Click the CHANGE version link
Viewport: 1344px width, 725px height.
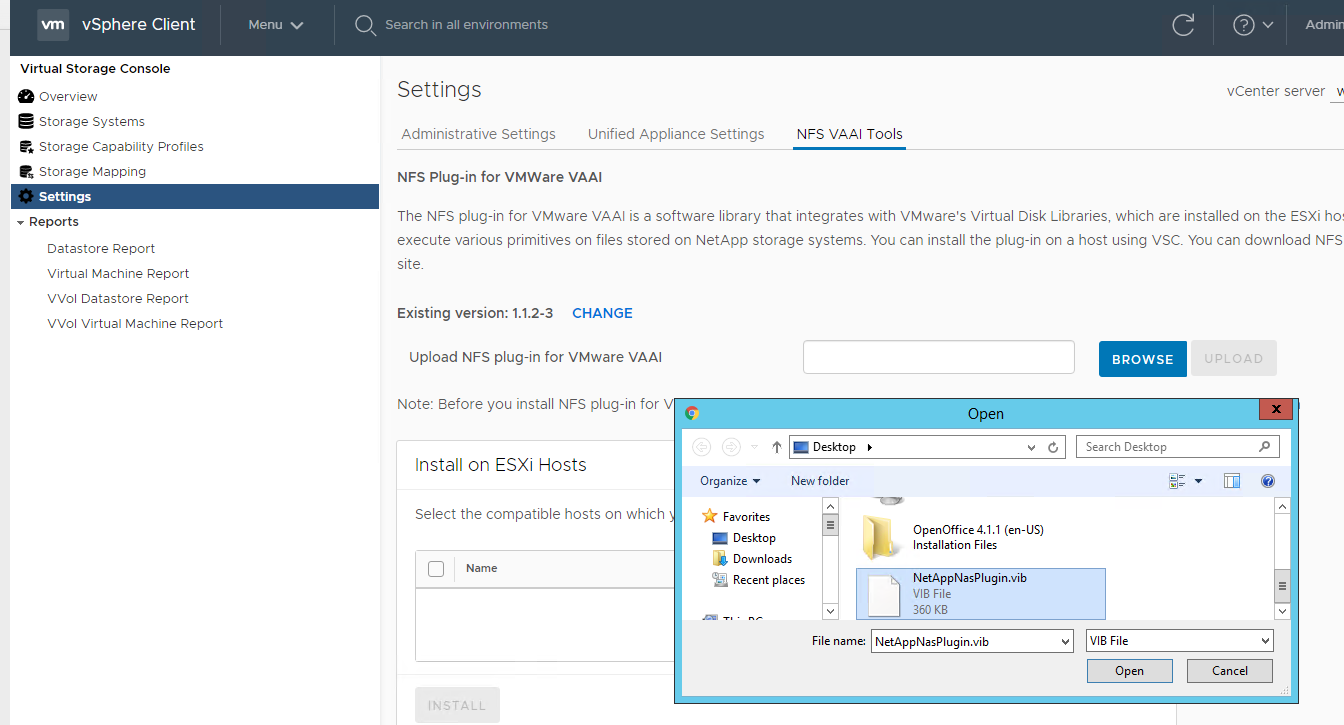click(602, 313)
